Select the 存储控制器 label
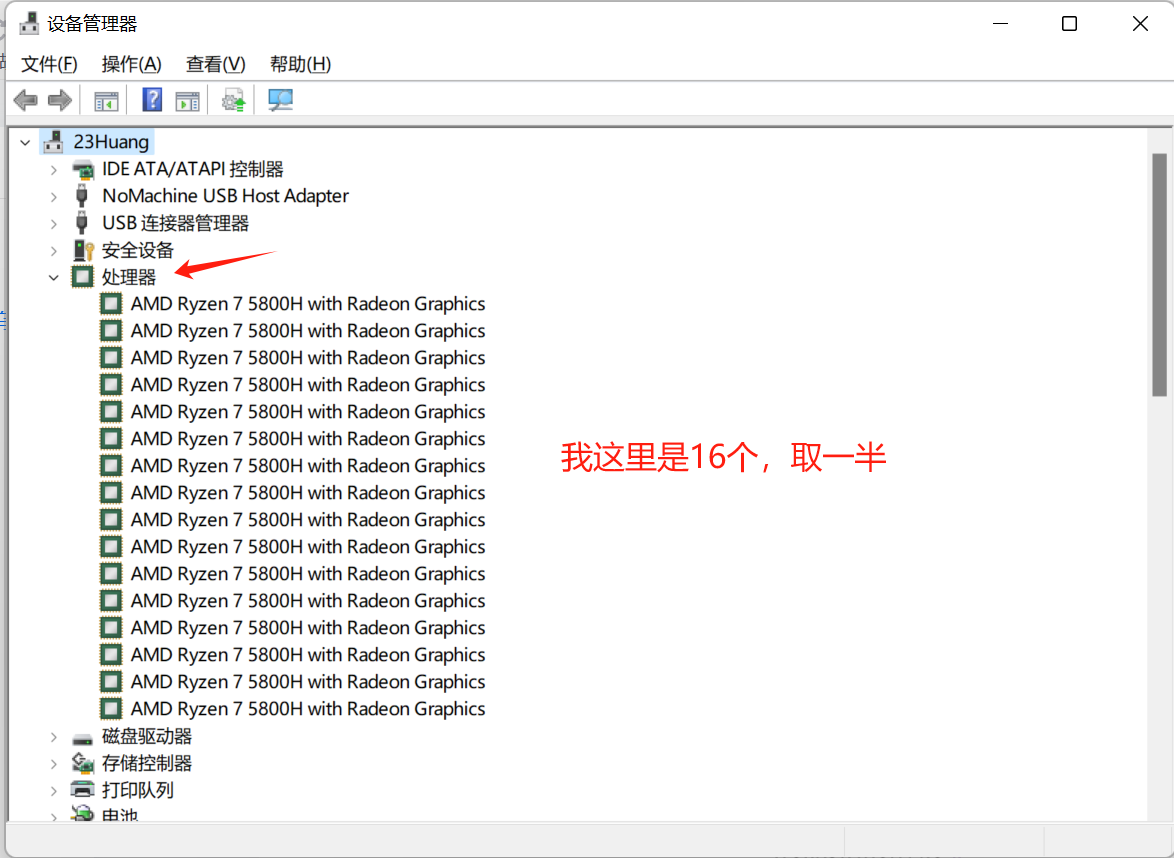 [x=147, y=763]
